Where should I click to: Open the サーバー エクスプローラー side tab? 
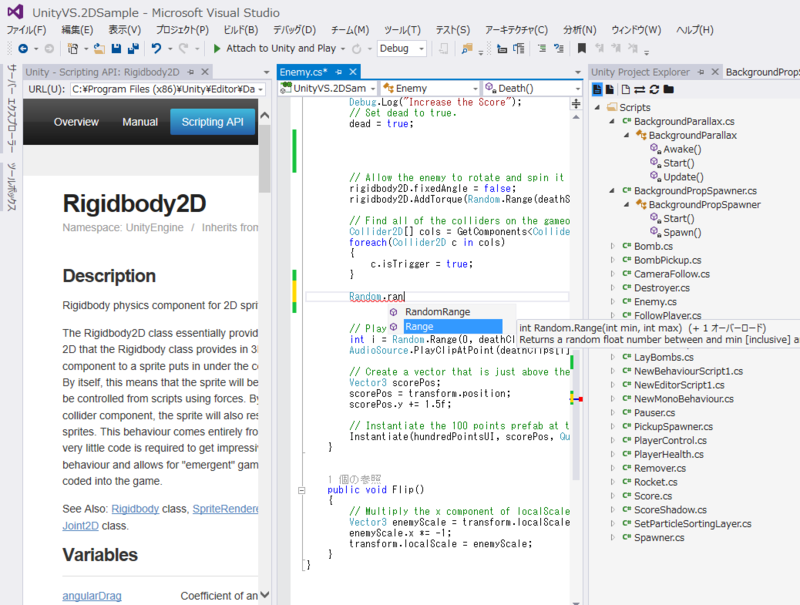(11, 108)
